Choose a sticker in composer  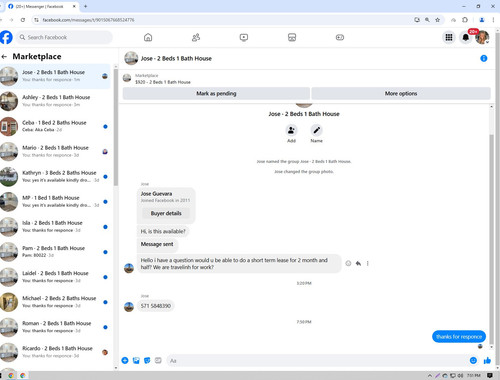[147, 360]
